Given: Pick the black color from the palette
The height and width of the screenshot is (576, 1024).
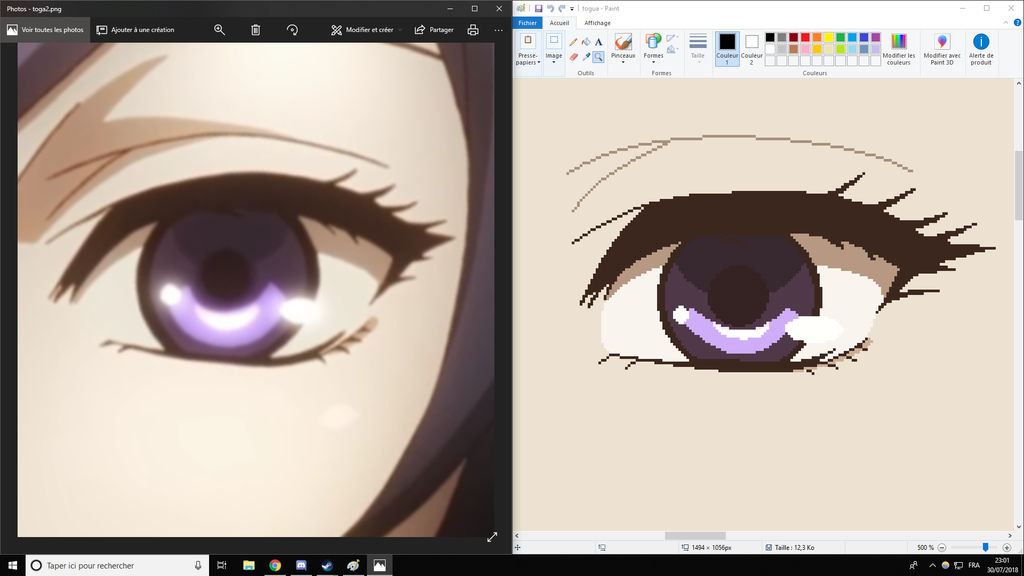Looking at the screenshot, I should (x=770, y=37).
